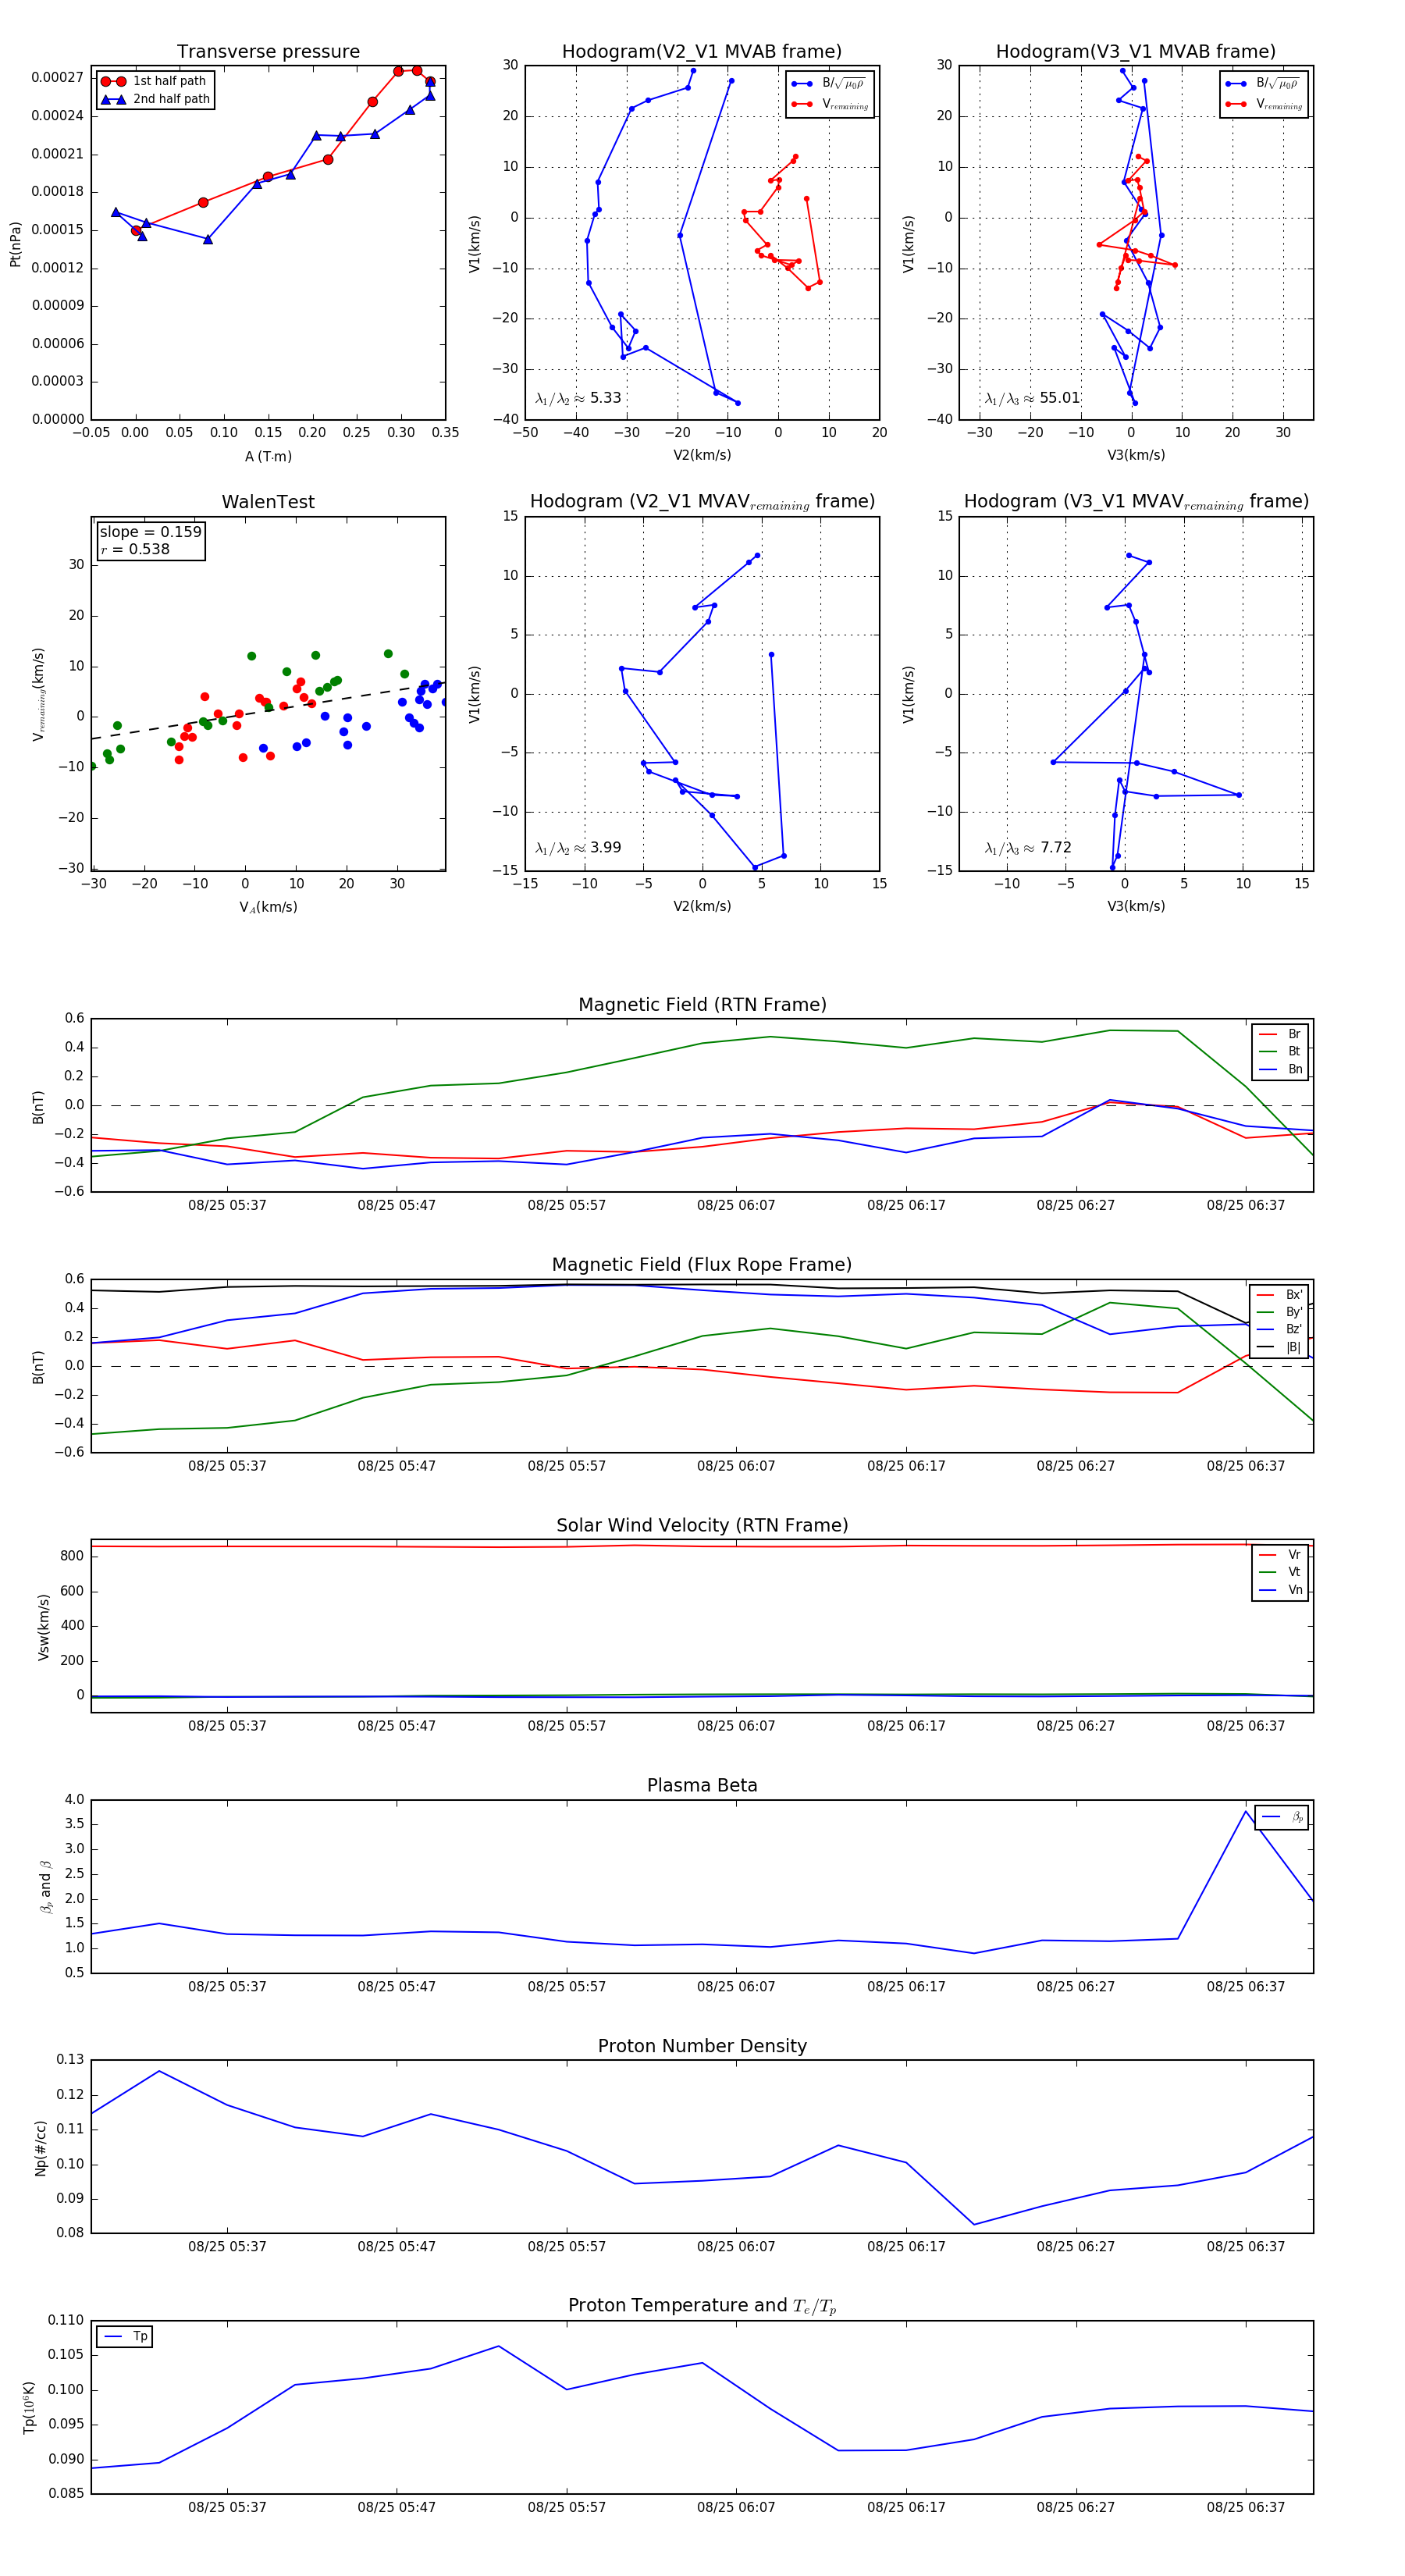Click the "WalenTest" plot title

click(x=268, y=502)
